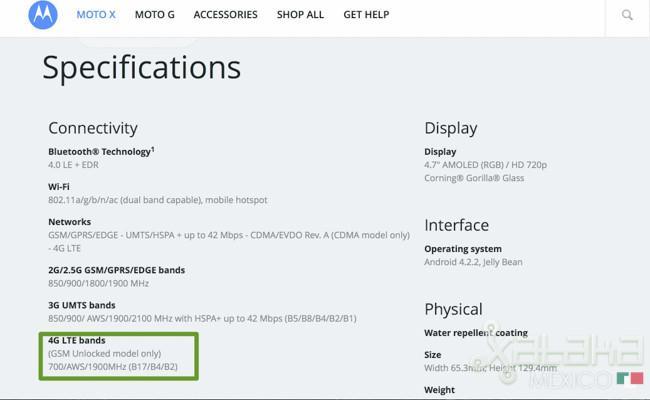Click the Specifications page heading

[141, 68]
